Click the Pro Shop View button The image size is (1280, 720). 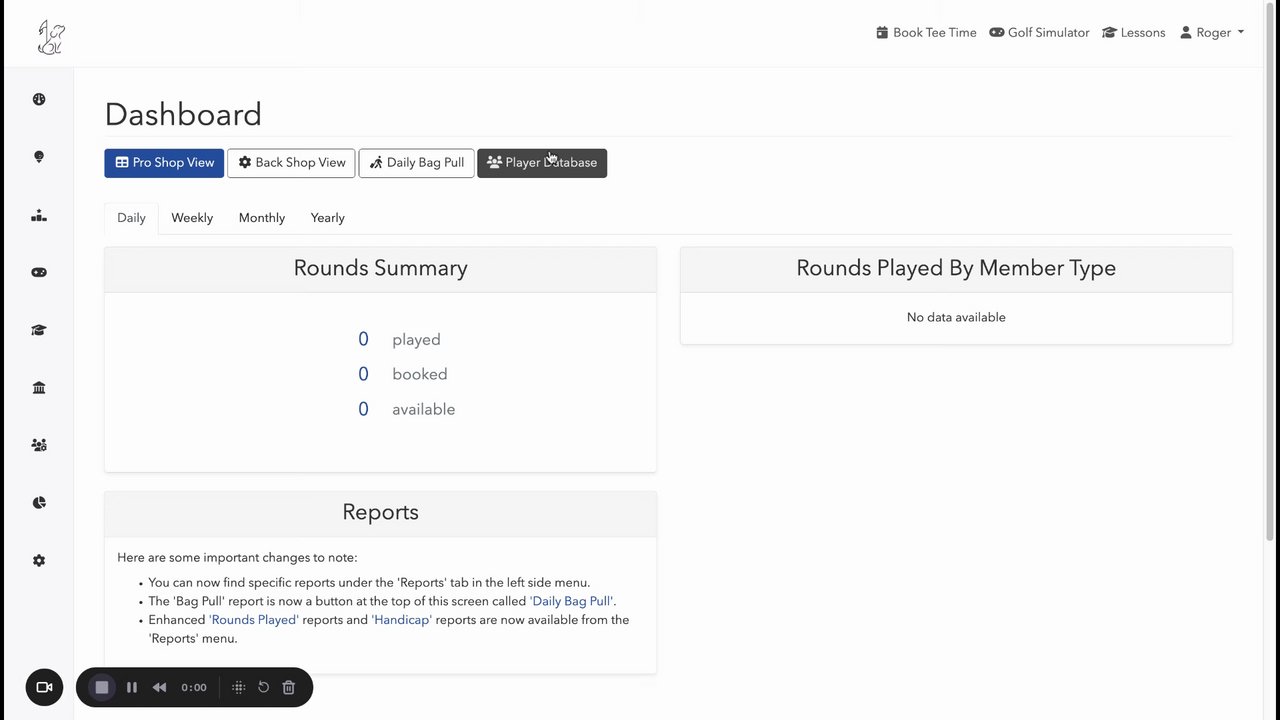tap(165, 163)
